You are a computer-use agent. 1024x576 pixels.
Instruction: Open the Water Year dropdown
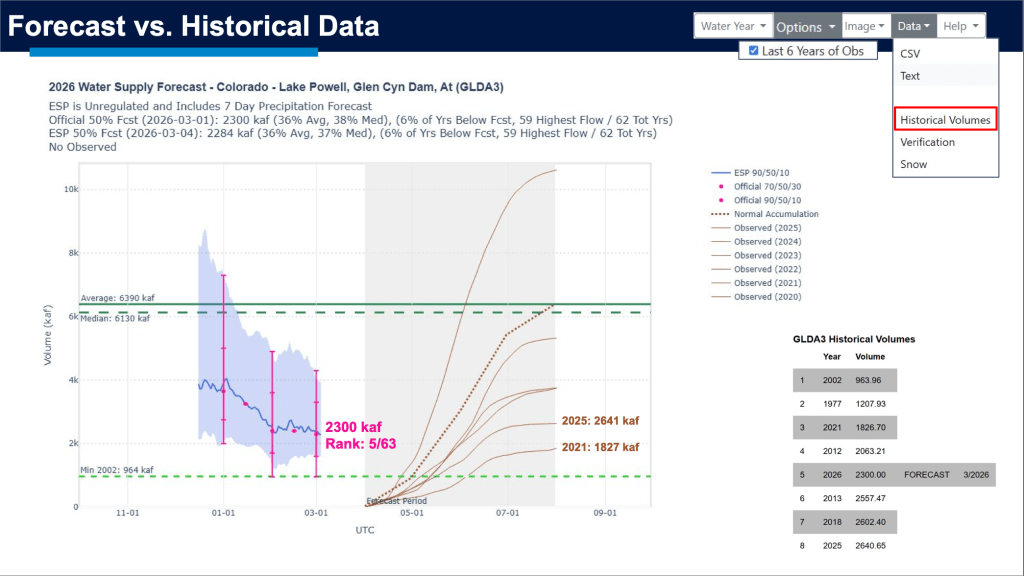(734, 26)
